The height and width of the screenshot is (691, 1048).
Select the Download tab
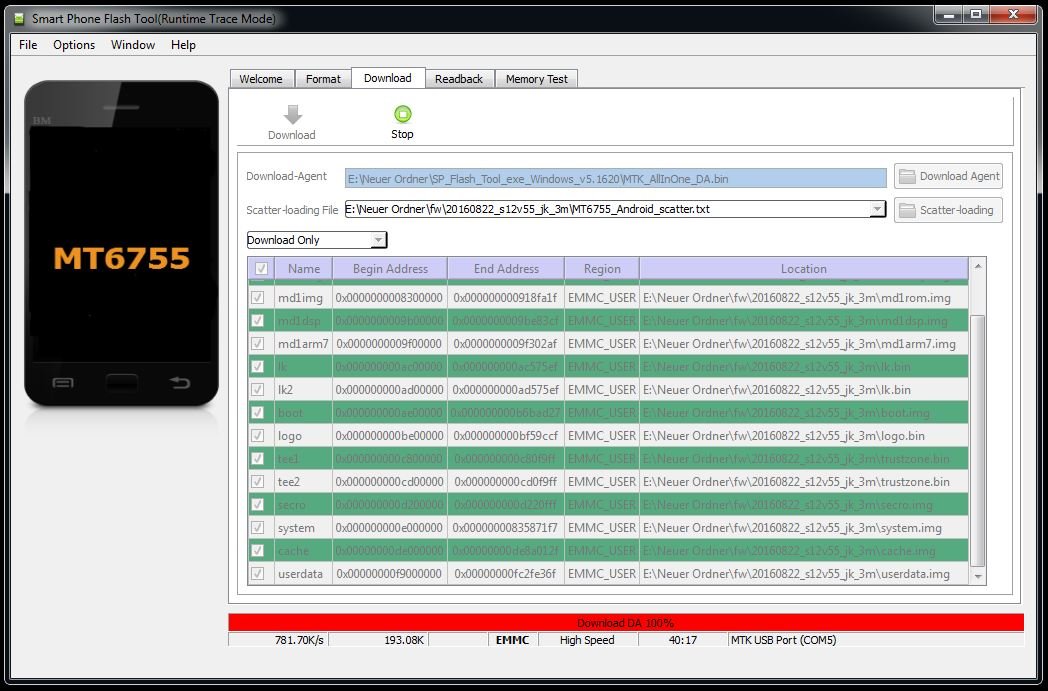[388, 78]
